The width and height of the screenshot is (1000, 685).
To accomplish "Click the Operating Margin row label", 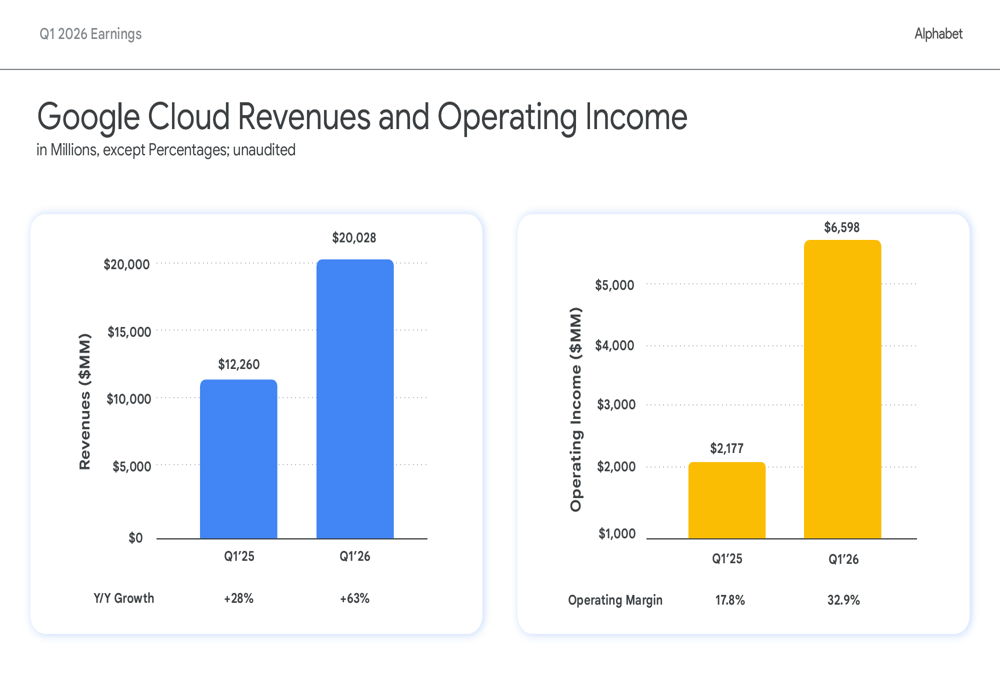I will [x=615, y=600].
